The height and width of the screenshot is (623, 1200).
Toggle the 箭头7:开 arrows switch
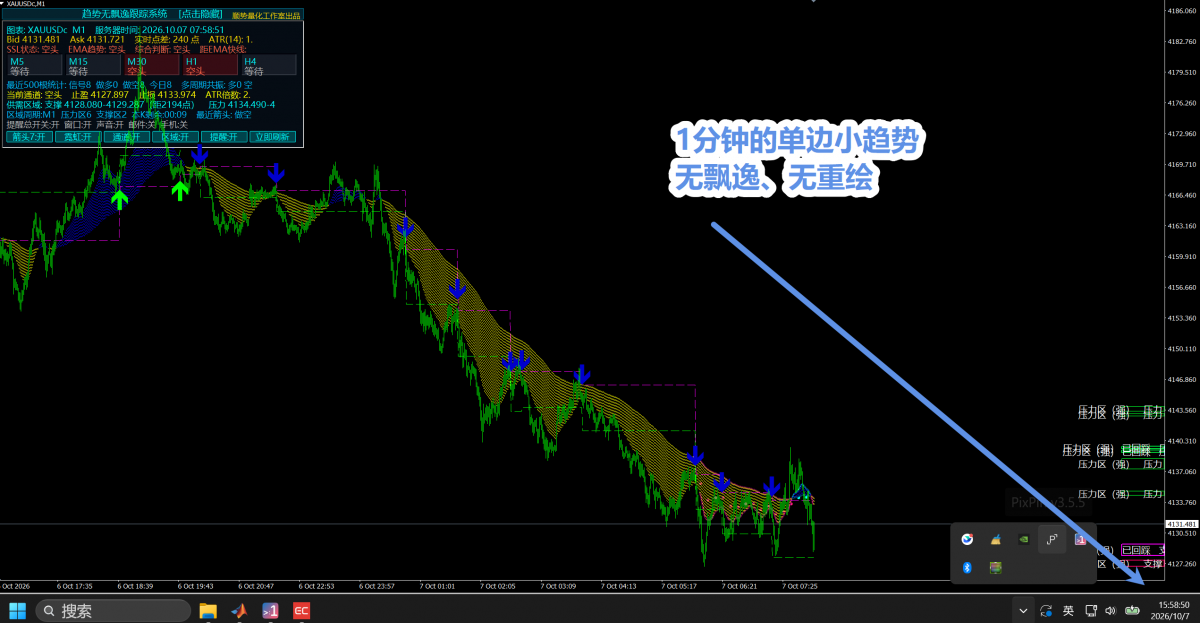(x=28, y=137)
